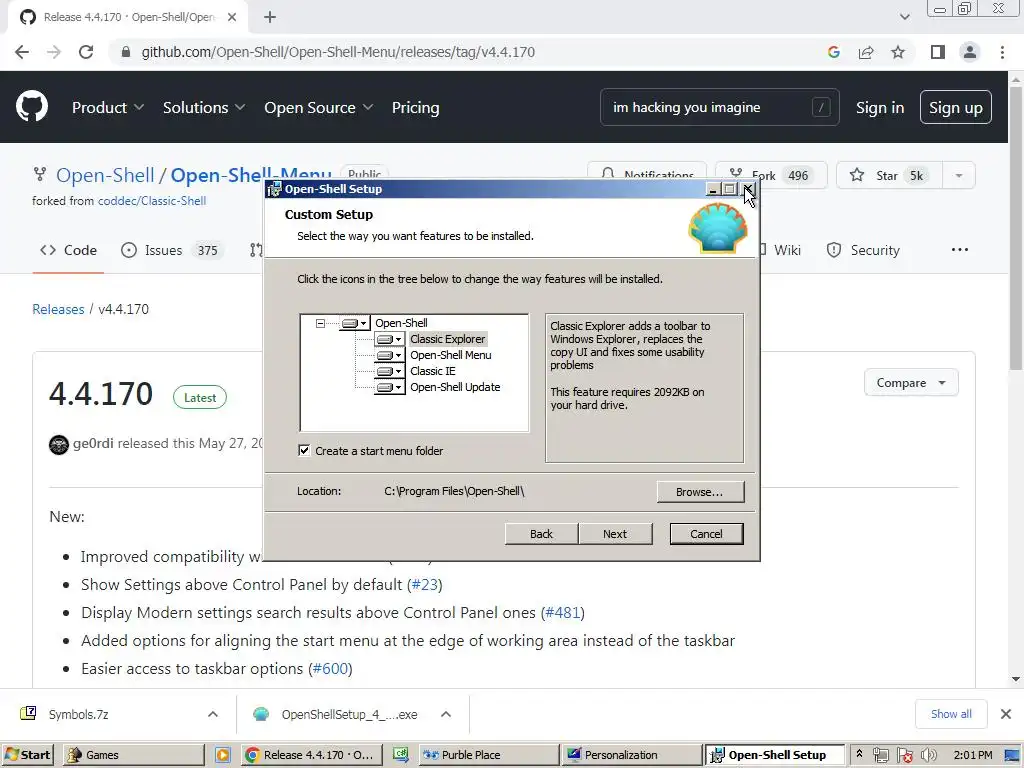Open the Windows Start button

click(x=27, y=755)
